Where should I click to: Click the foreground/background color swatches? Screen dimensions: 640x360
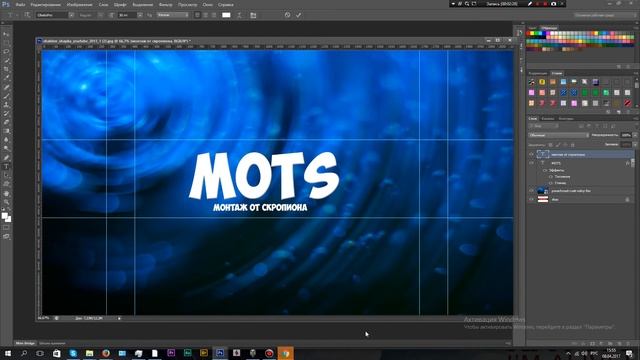pyautogui.click(x=6, y=217)
